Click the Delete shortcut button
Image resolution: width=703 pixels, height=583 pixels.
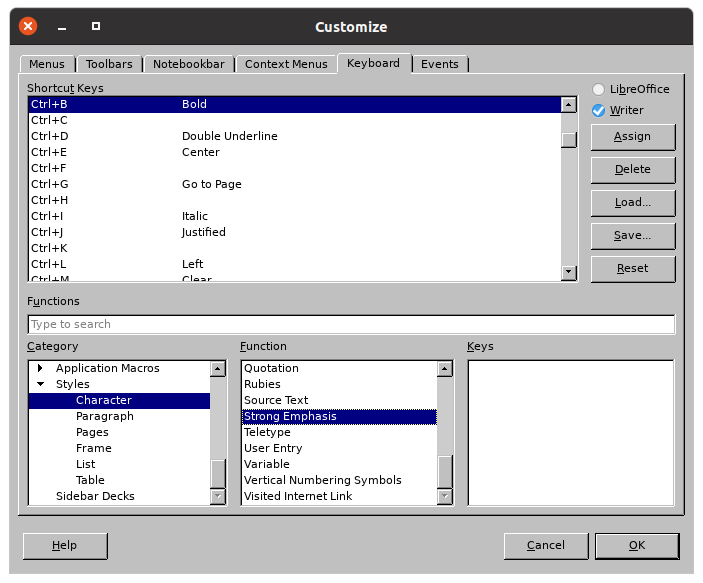[x=633, y=170]
